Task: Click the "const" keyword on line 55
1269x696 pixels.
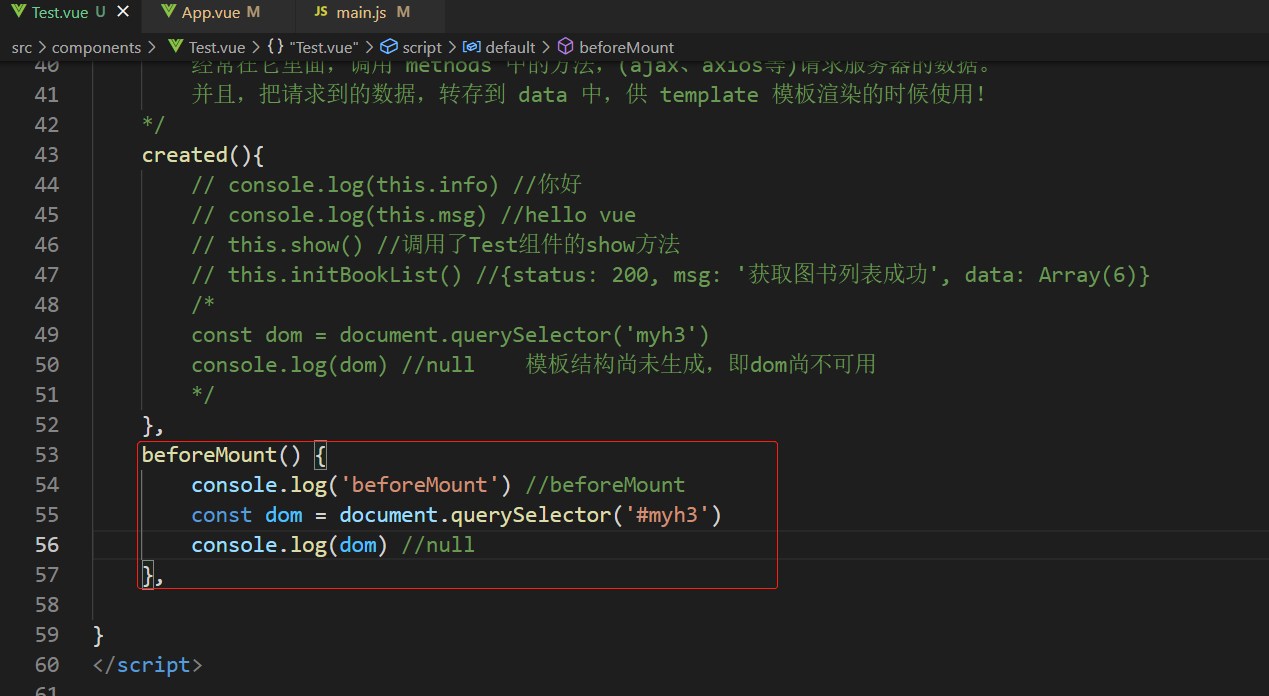Action: click(222, 515)
